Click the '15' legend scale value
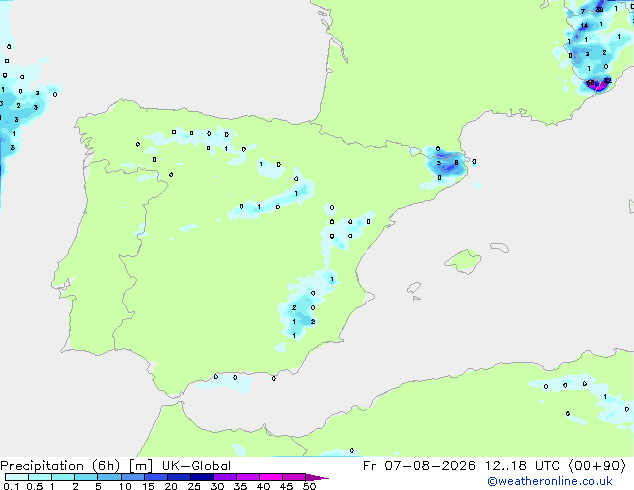Viewport: 634px width, 490px height. [x=148, y=486]
